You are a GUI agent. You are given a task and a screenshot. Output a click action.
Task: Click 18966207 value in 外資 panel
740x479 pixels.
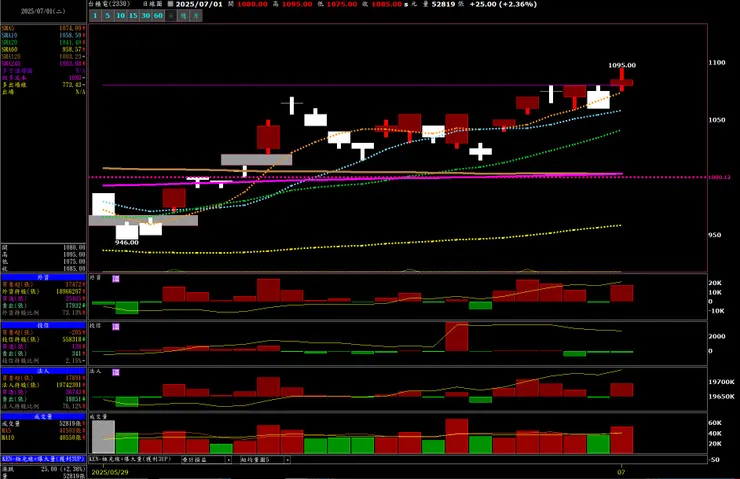[68, 292]
